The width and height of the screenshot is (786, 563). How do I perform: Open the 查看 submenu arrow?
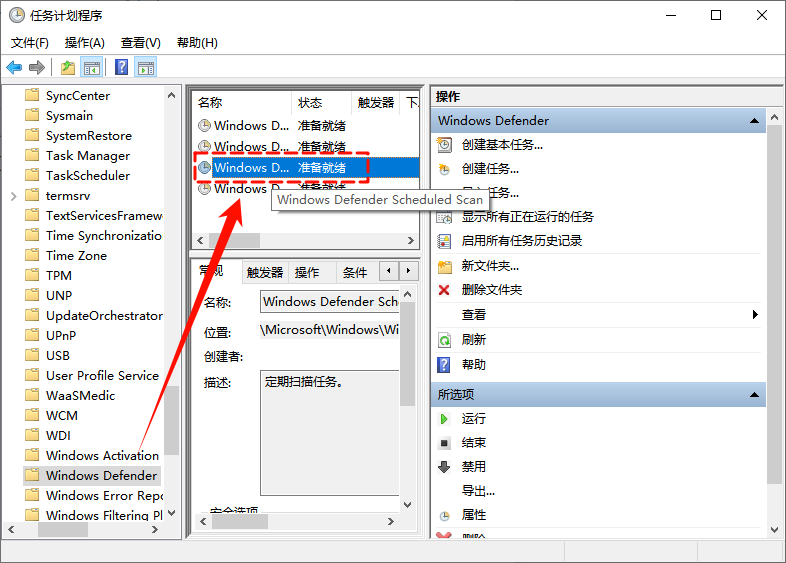tap(755, 314)
